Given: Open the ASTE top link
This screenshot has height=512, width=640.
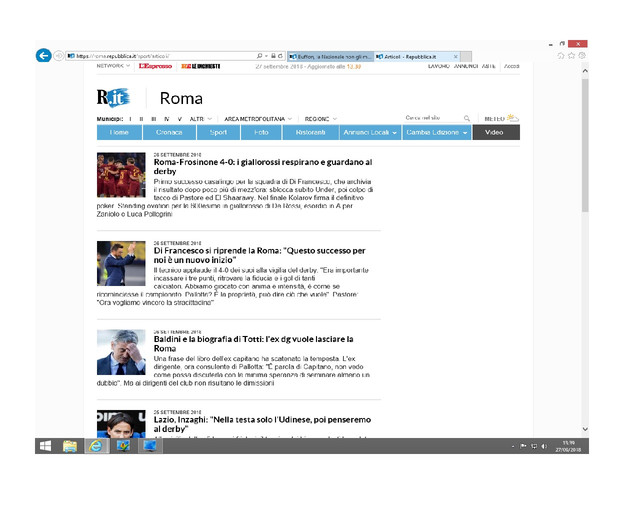Looking at the screenshot, I should [489, 66].
